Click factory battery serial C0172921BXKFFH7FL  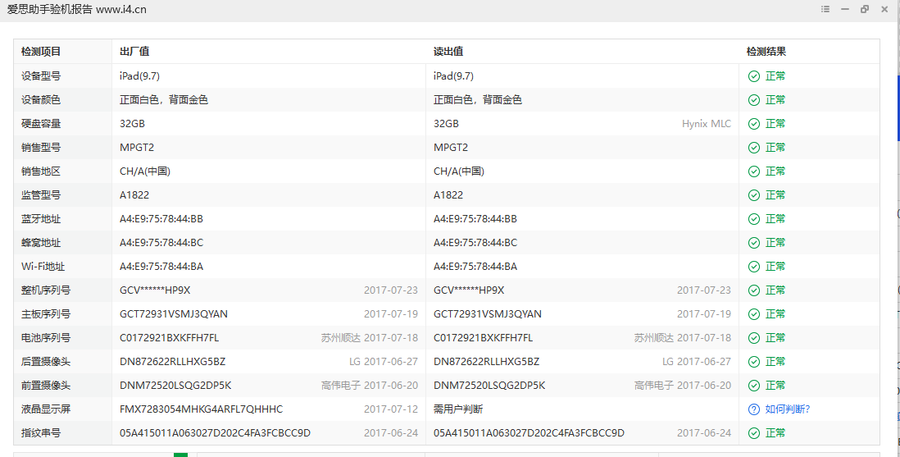(x=169, y=338)
